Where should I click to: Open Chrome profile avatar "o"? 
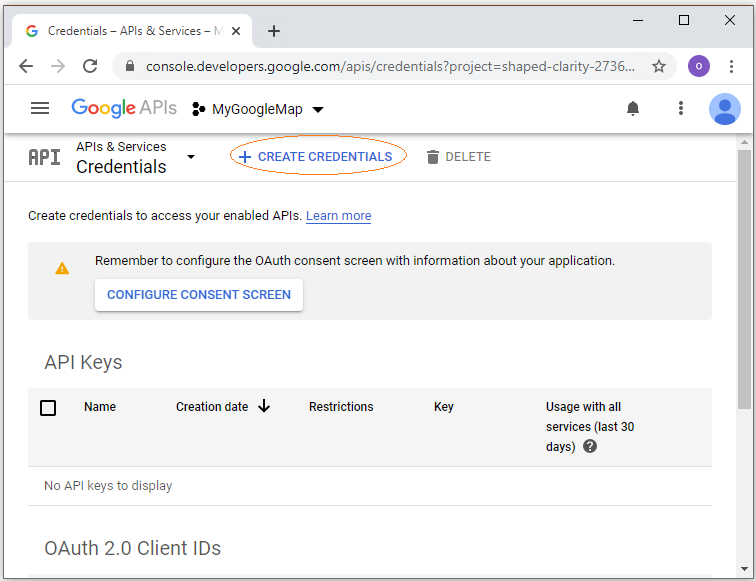click(698, 66)
